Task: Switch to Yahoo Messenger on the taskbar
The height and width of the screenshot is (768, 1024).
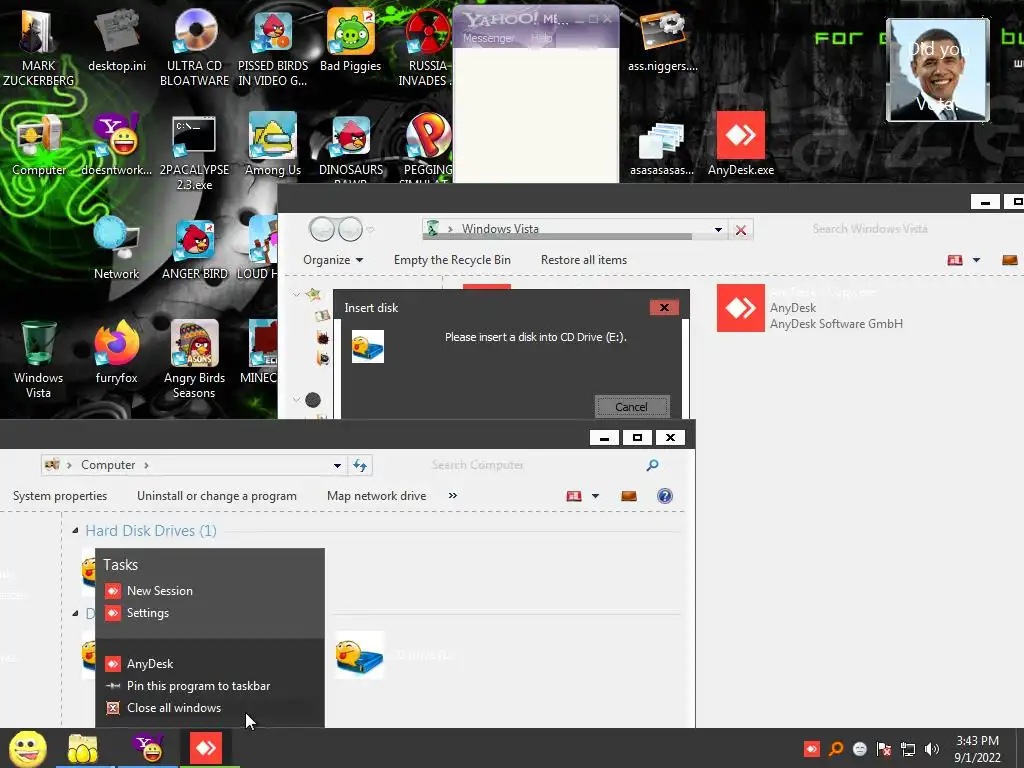Action: (x=148, y=748)
